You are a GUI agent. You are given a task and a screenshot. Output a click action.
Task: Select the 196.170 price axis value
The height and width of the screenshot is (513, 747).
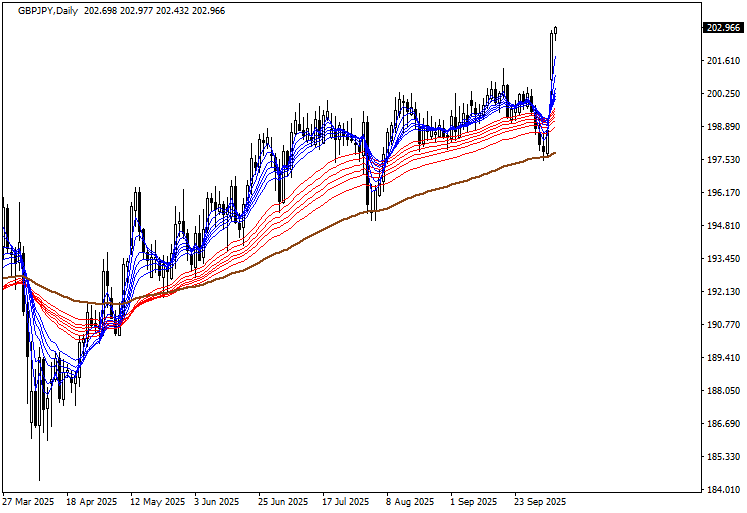[723, 193]
